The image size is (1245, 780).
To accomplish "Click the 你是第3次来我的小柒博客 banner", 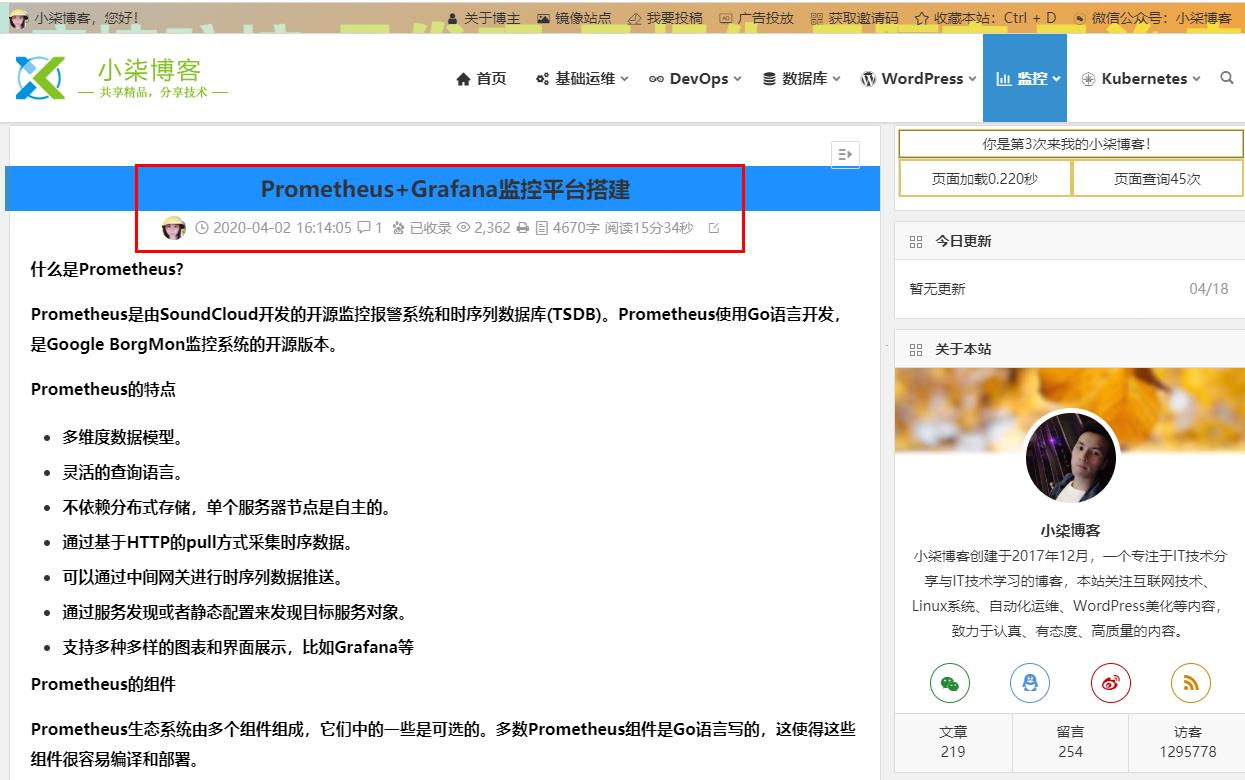I will pyautogui.click(x=1071, y=144).
